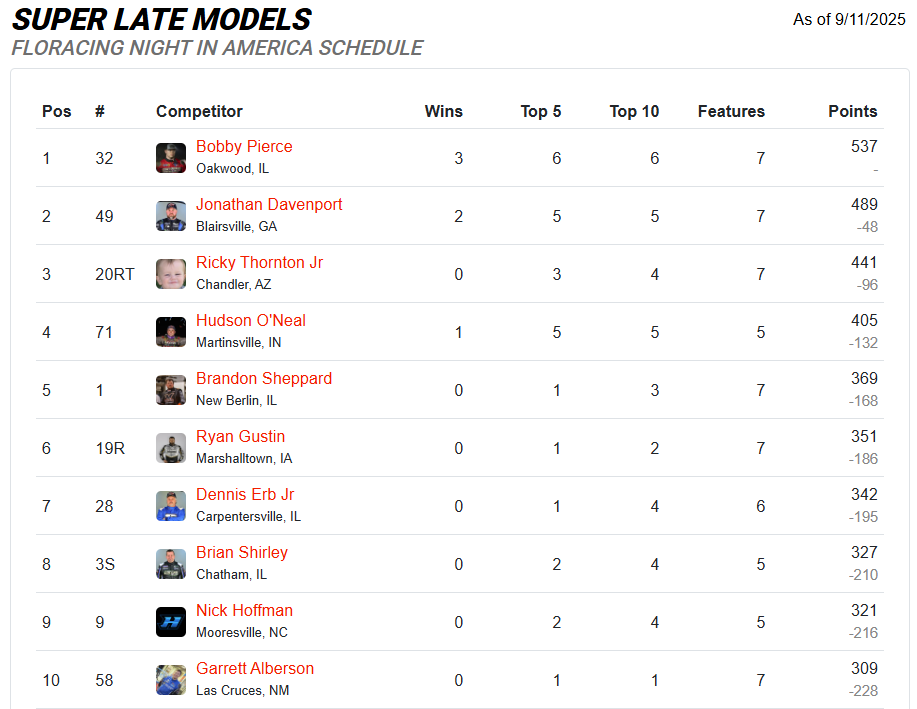Click the Features column header
The image size is (917, 709).
[731, 112]
